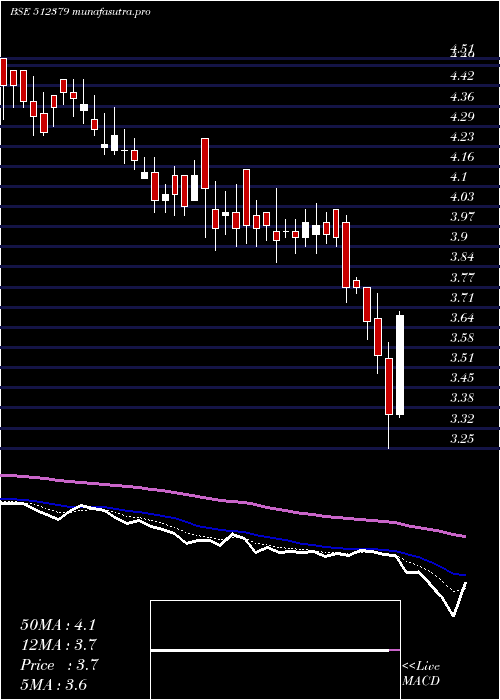Viewport: 500px width, 700px height.
Task: Click inside the MACD indicator box
Action: click(275, 650)
